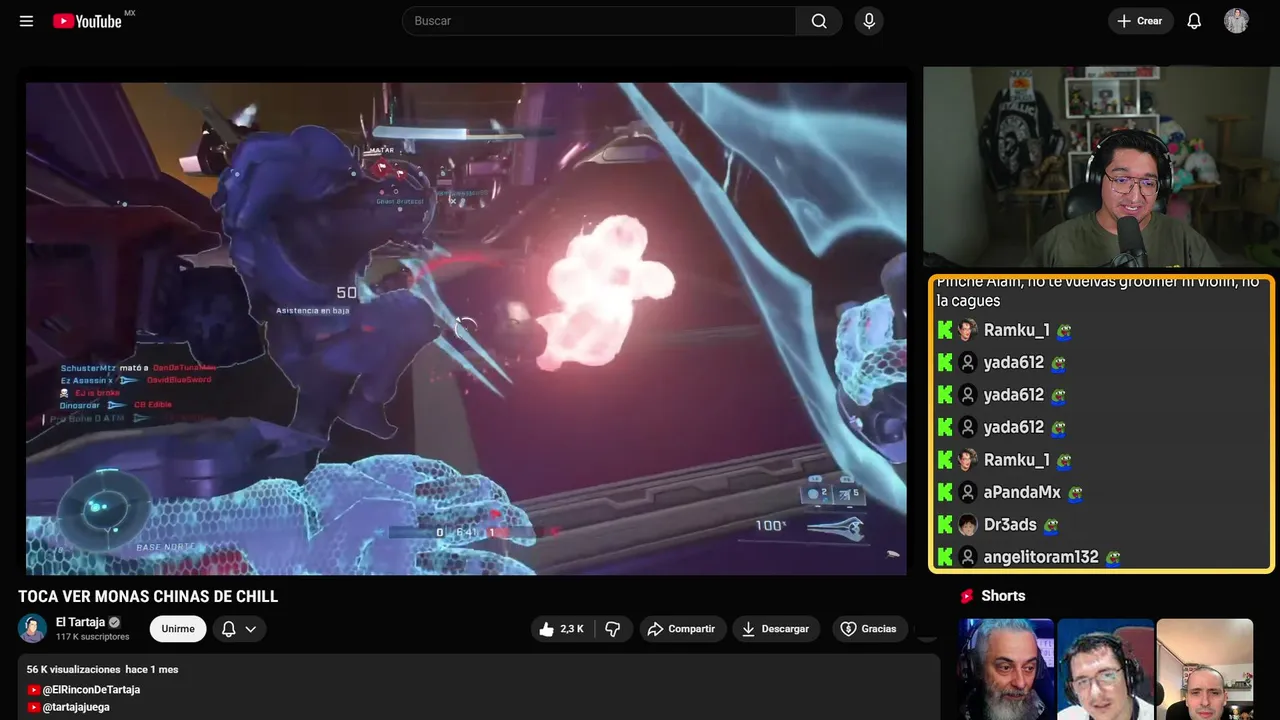Click the verified badge next to El Tartaja

tap(115, 622)
